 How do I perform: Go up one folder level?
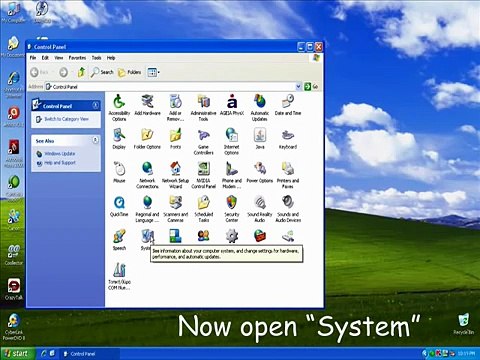81,72
